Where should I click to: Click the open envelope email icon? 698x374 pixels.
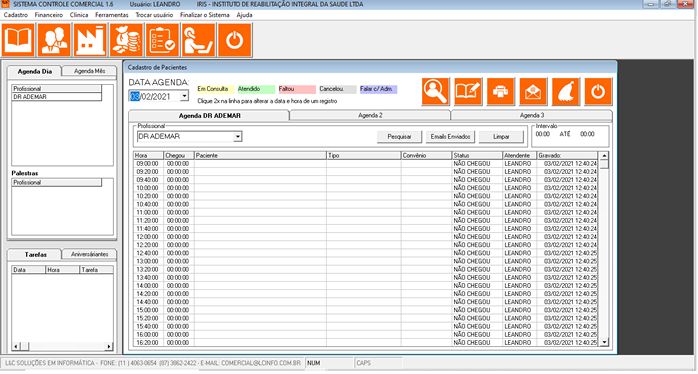click(533, 92)
